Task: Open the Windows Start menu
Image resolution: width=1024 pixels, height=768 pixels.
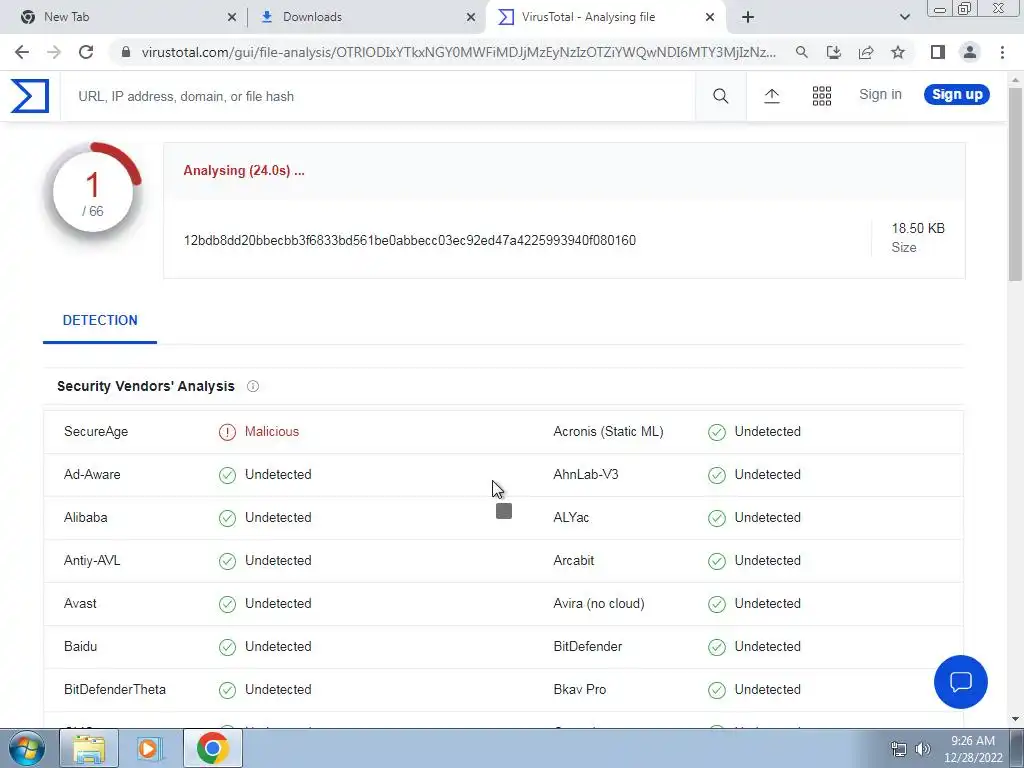Action: 27,748
